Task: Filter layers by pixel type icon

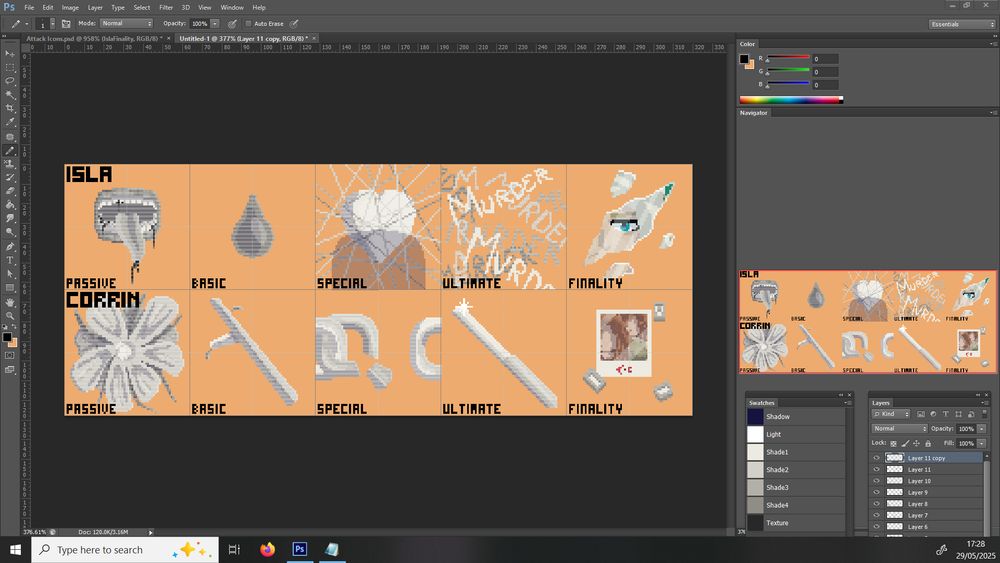Action: tap(920, 414)
